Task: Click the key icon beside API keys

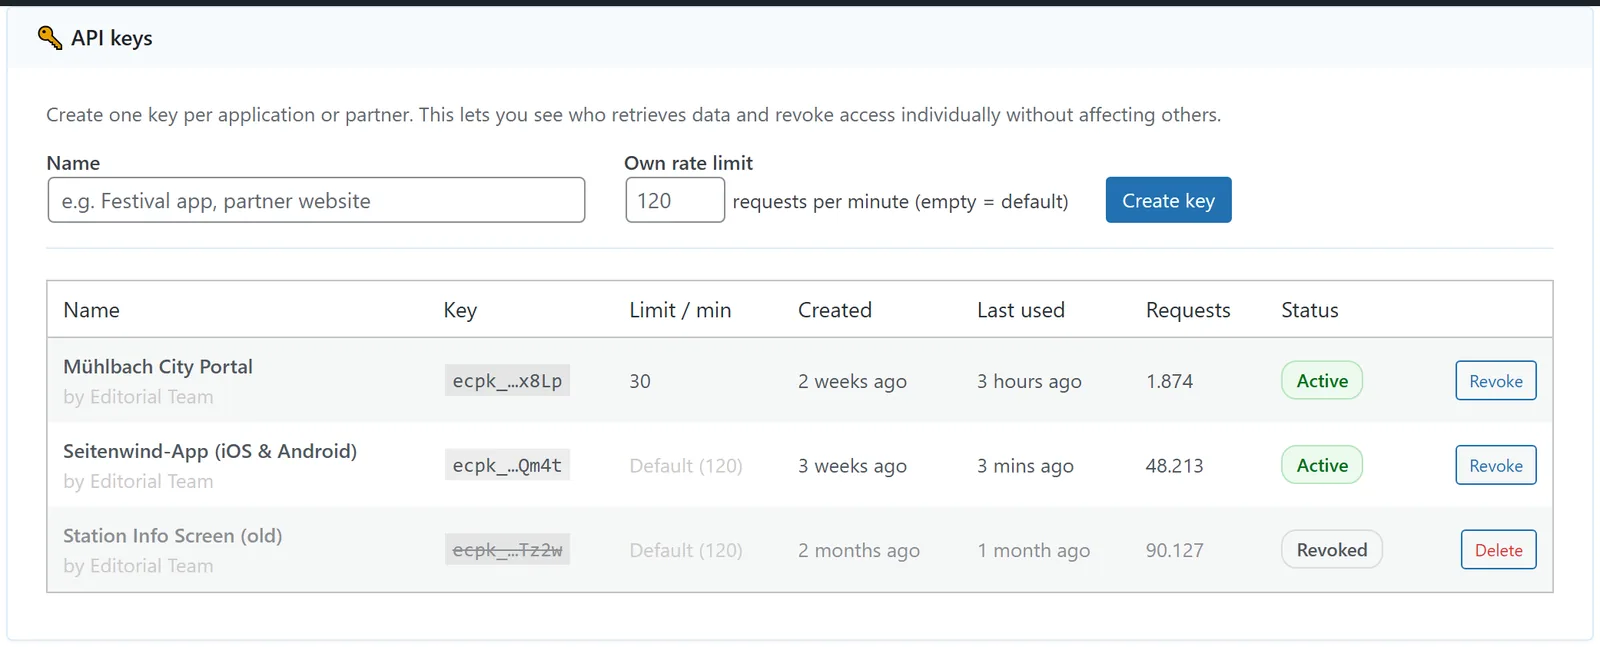Action: [x=50, y=38]
